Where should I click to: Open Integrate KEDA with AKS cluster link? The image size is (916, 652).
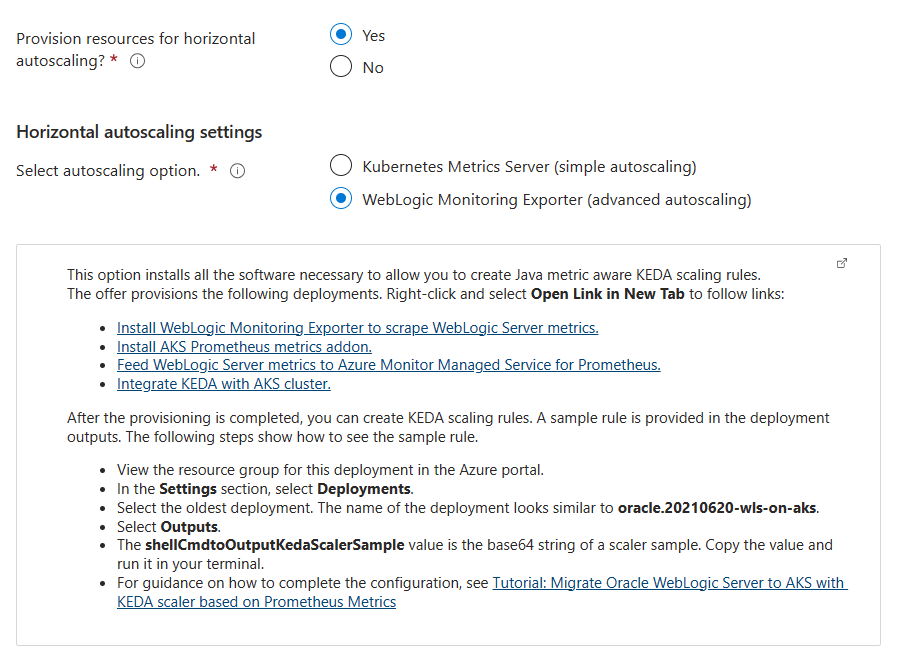[x=224, y=384]
